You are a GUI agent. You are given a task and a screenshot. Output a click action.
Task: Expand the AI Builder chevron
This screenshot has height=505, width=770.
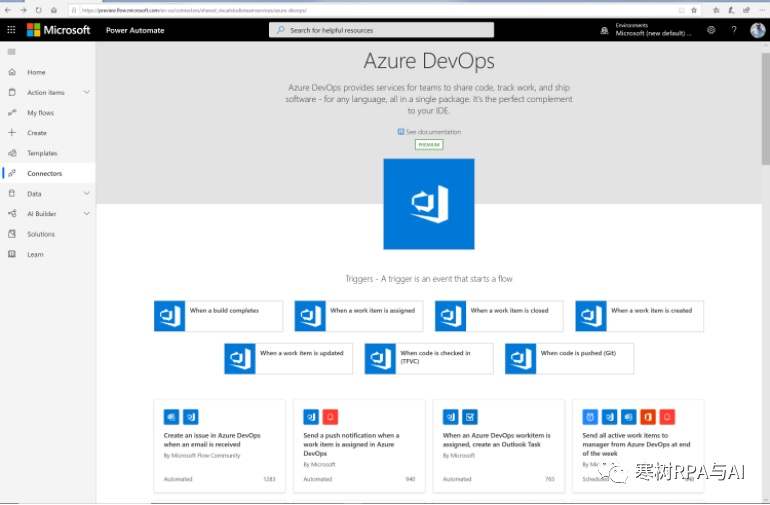coord(86,214)
